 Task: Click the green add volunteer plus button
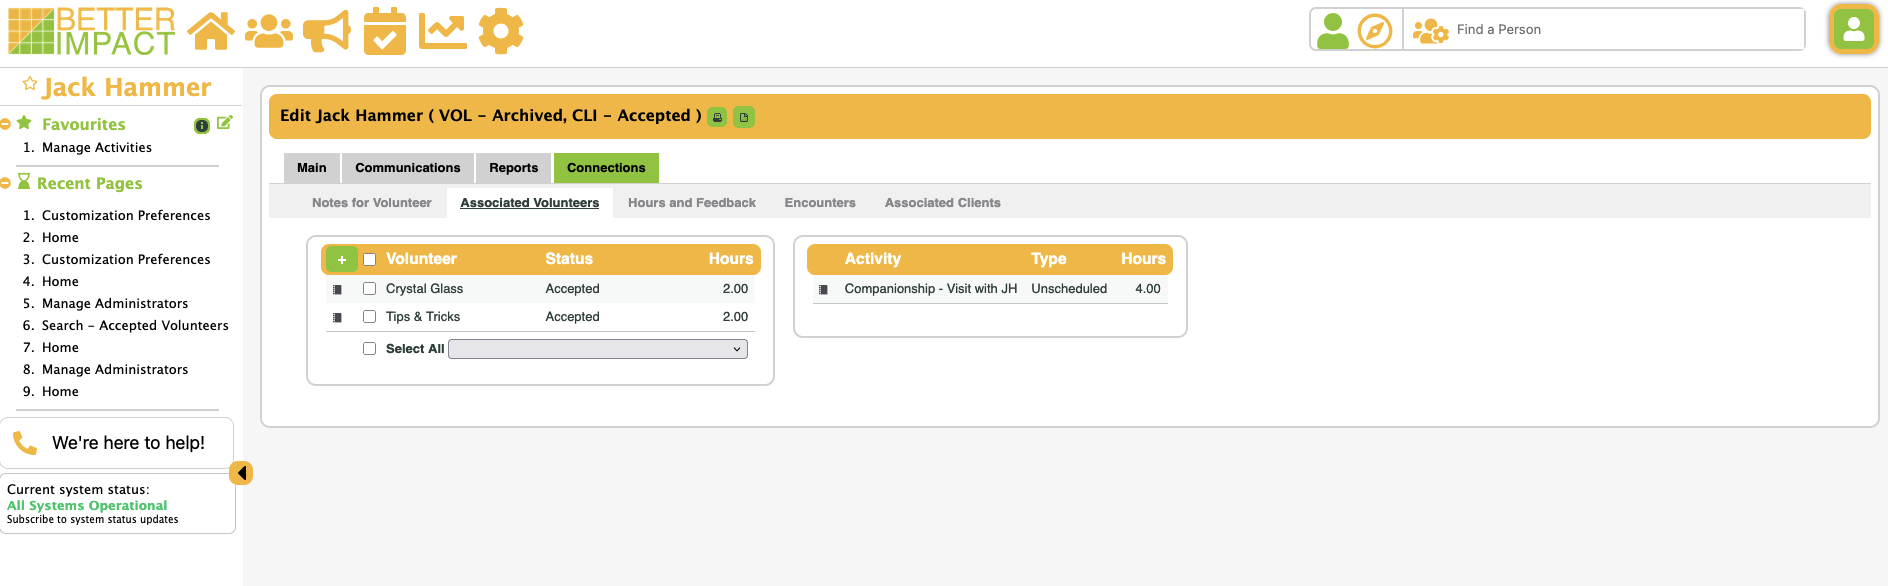click(x=341, y=260)
